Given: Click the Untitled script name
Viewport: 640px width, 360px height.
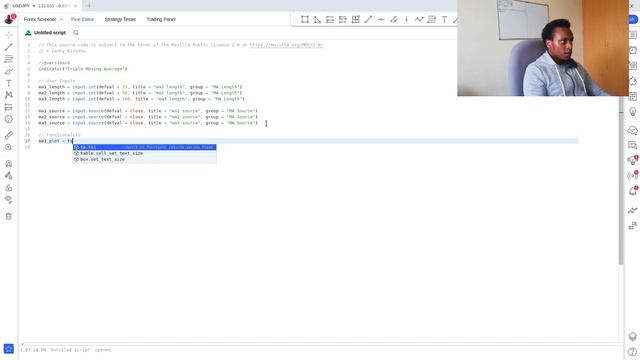Looking at the screenshot, I should point(50,33).
